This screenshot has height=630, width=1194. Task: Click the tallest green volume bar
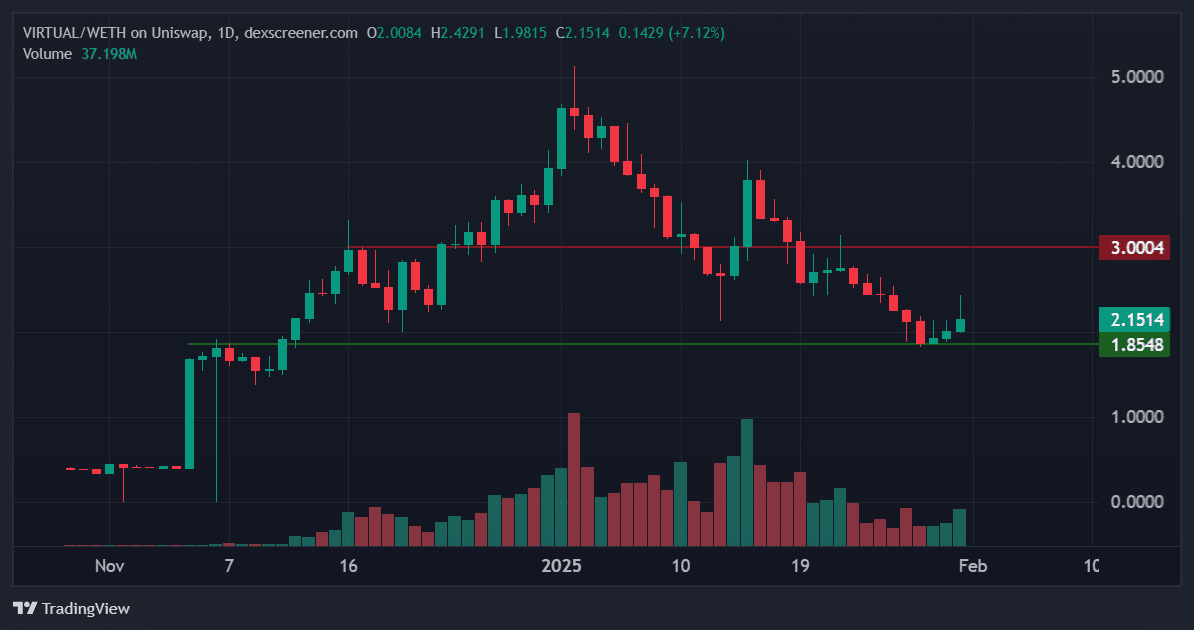coord(746,482)
